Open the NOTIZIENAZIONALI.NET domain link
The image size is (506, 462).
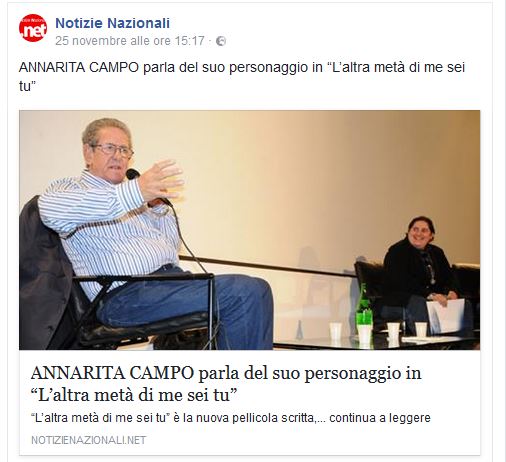[89, 440]
